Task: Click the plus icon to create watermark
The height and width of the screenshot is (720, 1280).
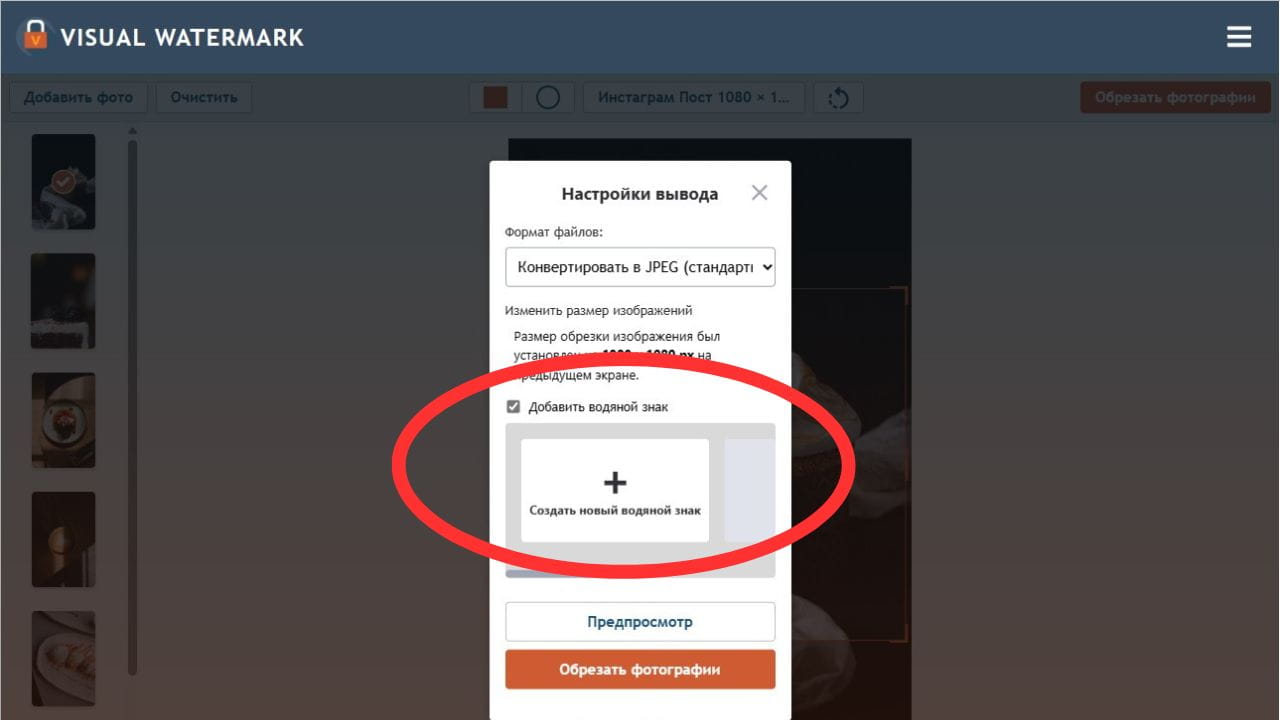Action: [615, 483]
